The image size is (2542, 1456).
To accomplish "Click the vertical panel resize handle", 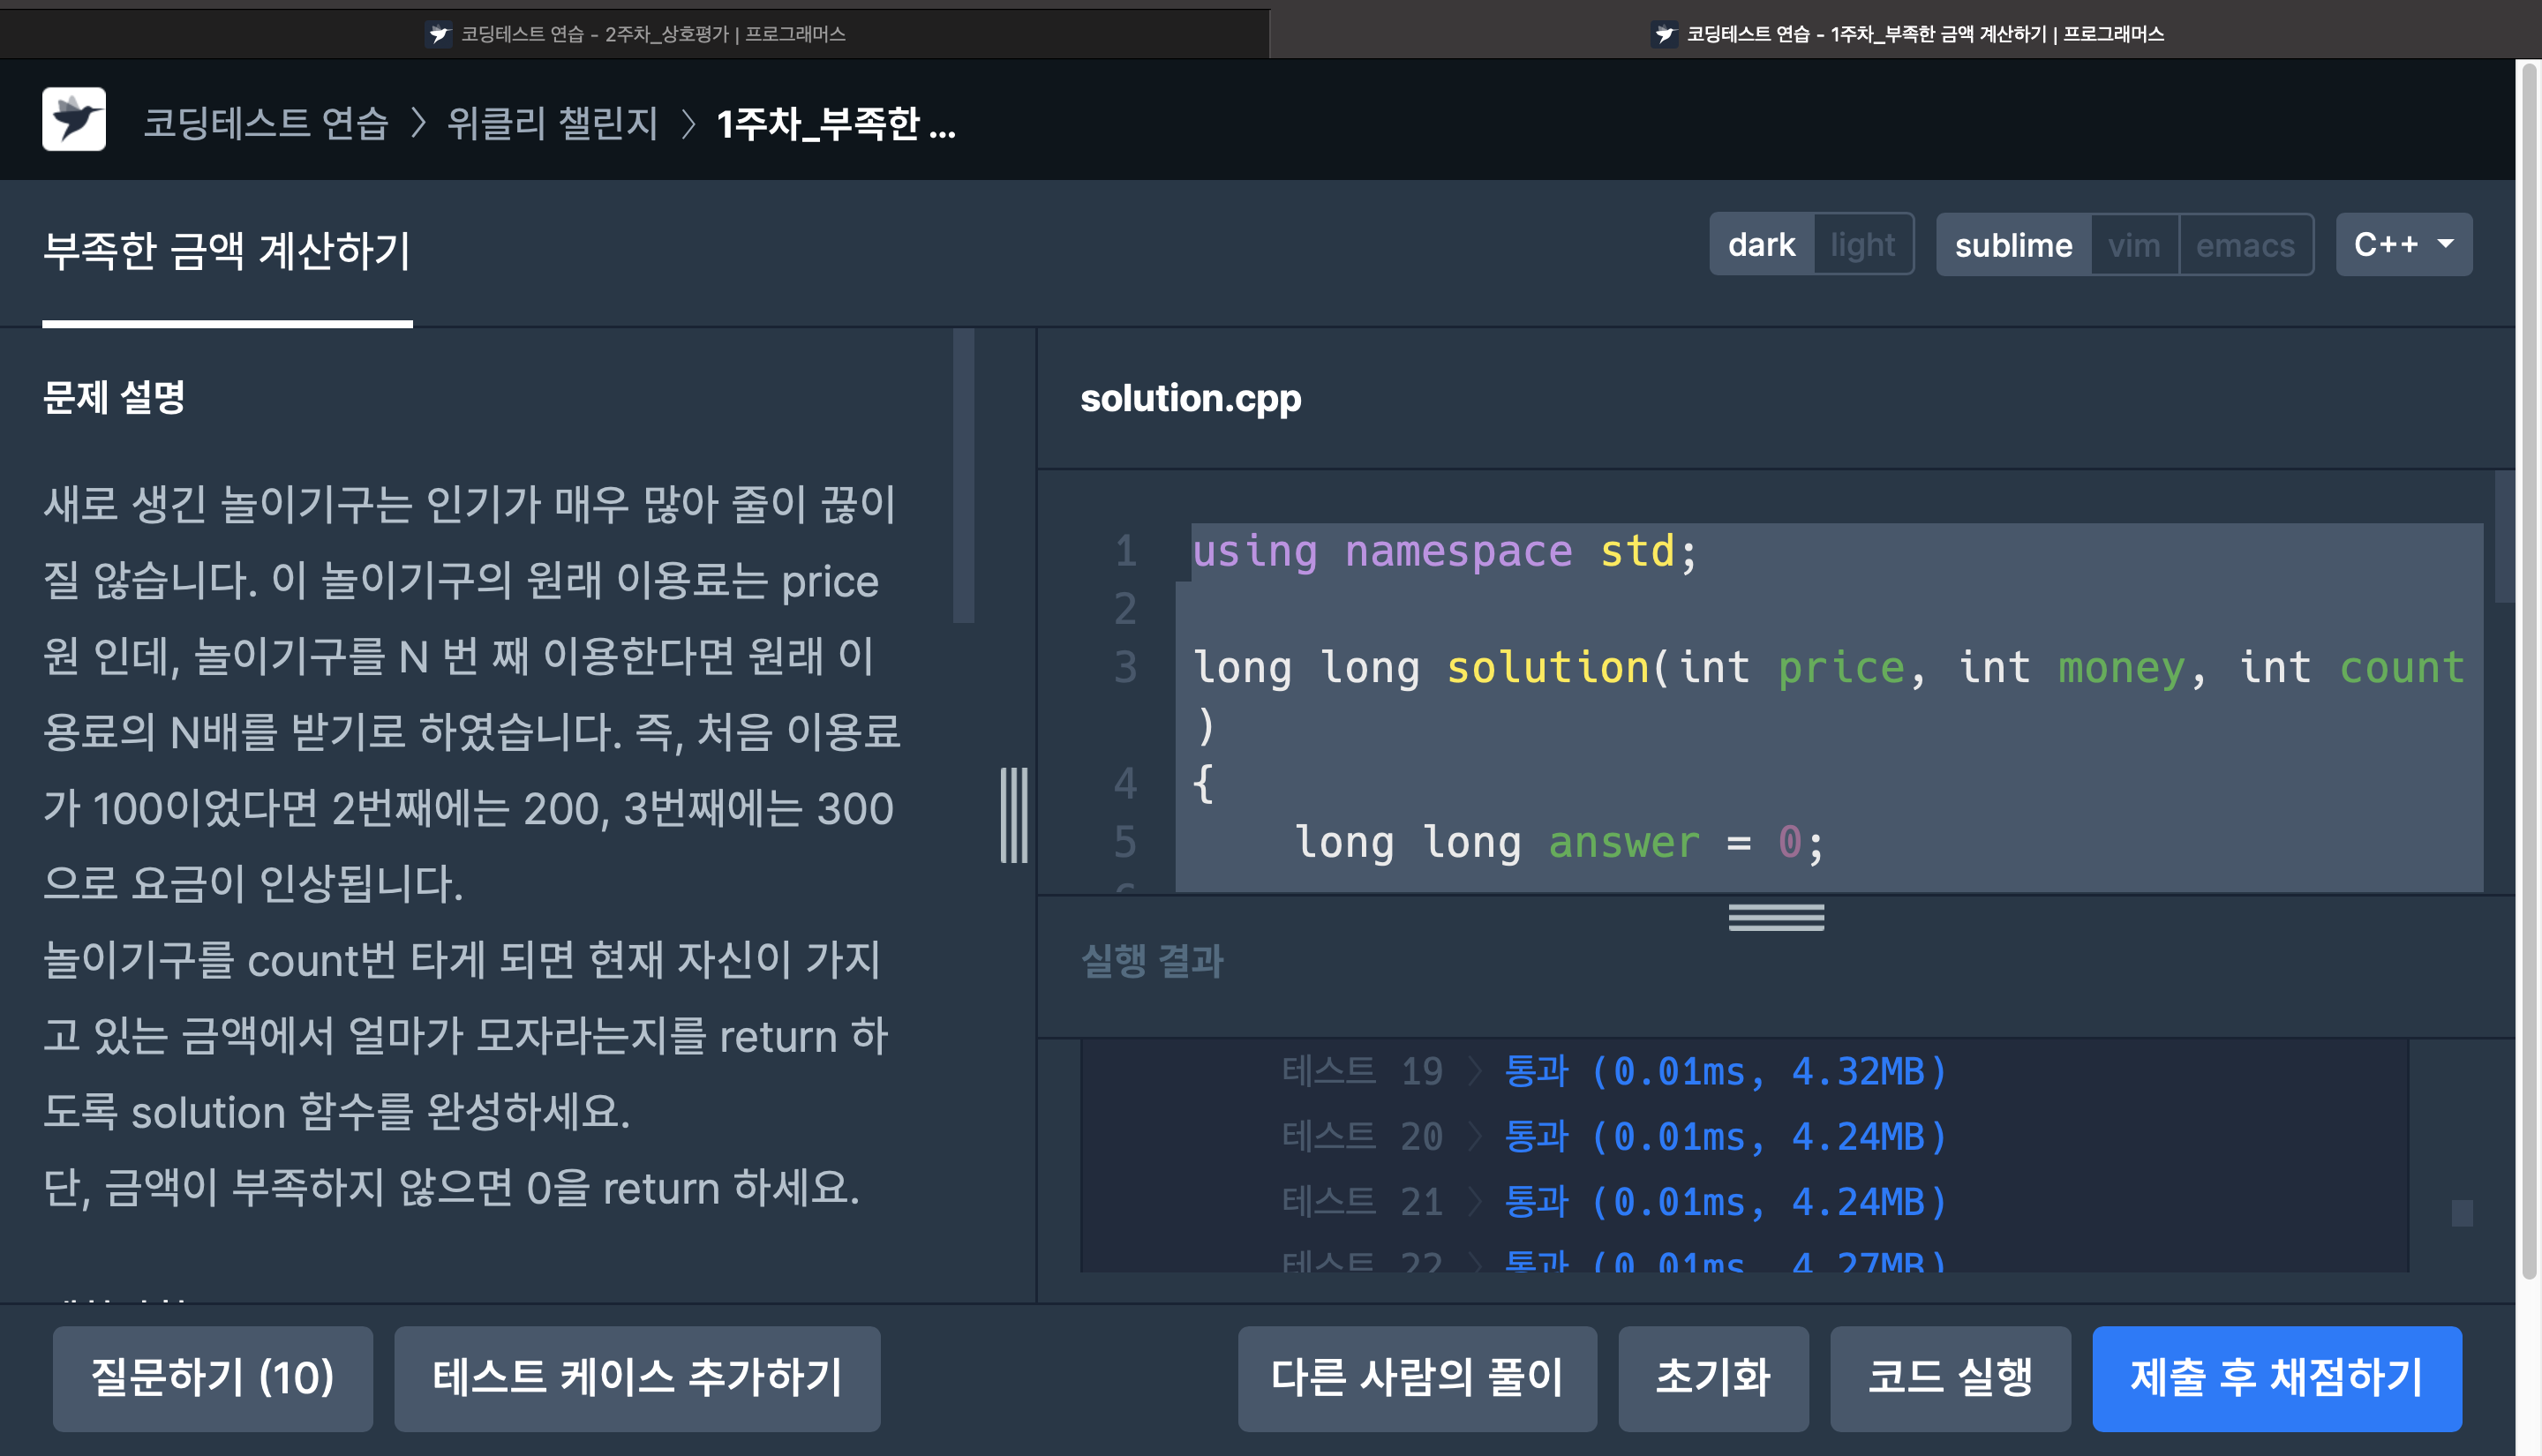I will click(x=1013, y=815).
